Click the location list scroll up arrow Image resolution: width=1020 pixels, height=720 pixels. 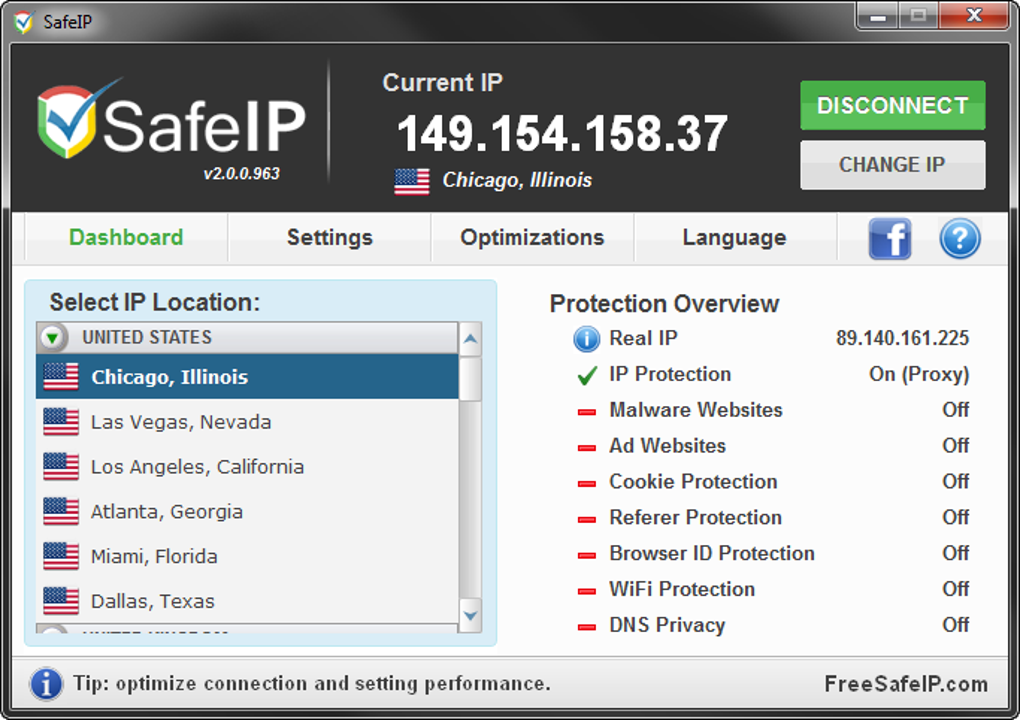[470, 339]
